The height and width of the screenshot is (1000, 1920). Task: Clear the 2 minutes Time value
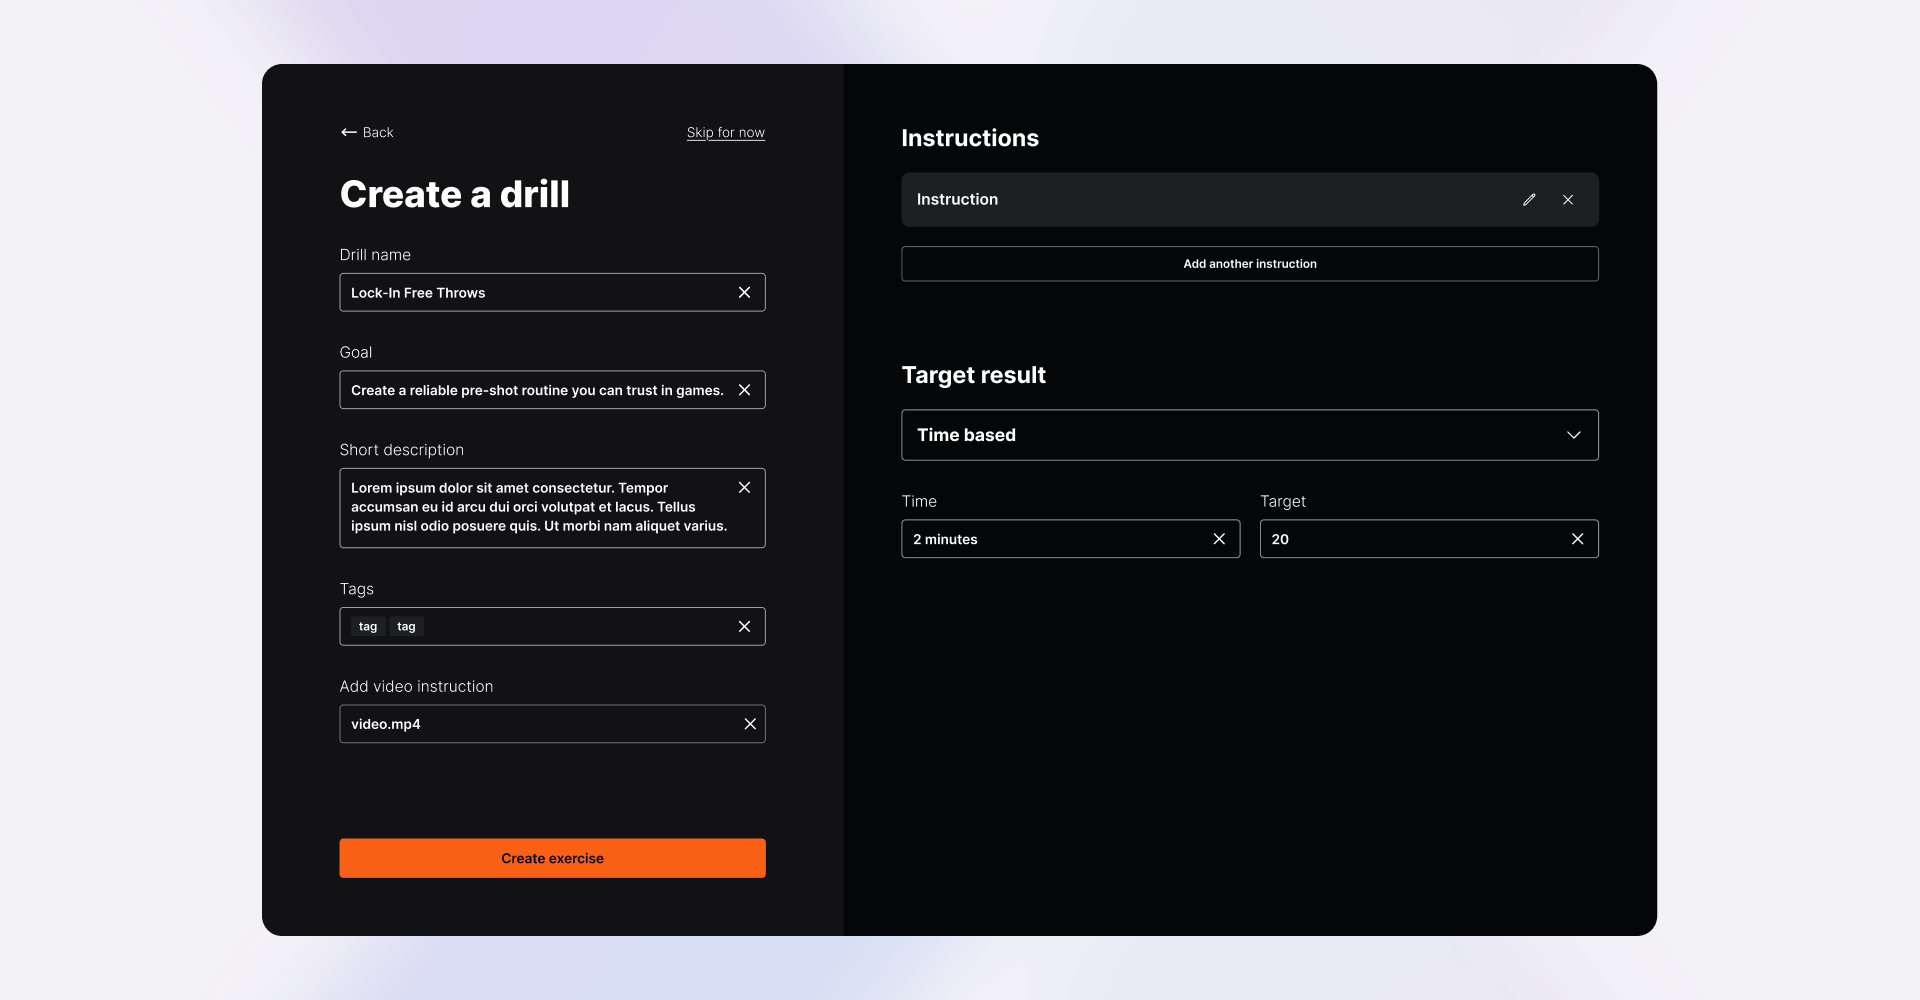pyautogui.click(x=1219, y=538)
